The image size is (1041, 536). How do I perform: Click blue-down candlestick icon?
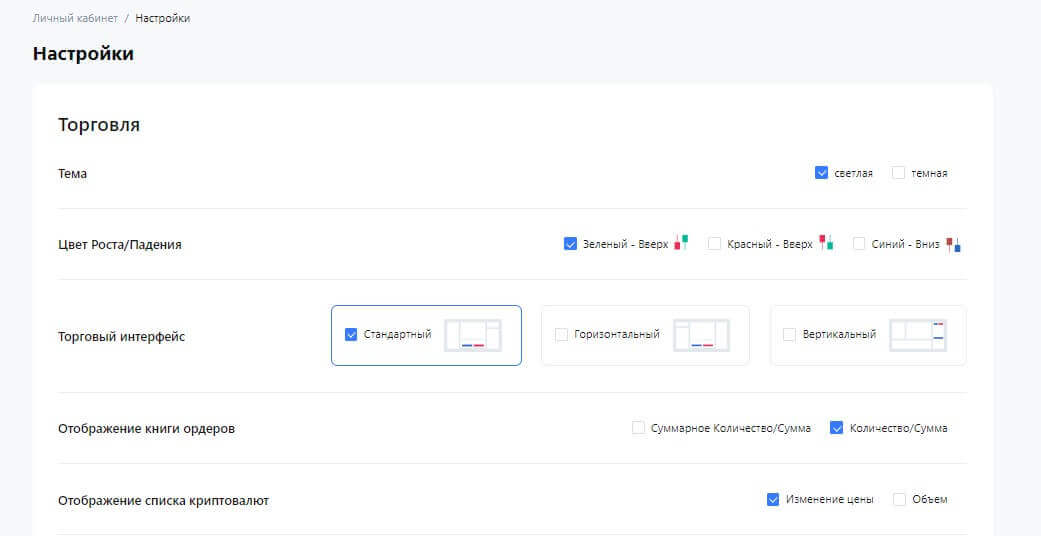[x=953, y=243]
